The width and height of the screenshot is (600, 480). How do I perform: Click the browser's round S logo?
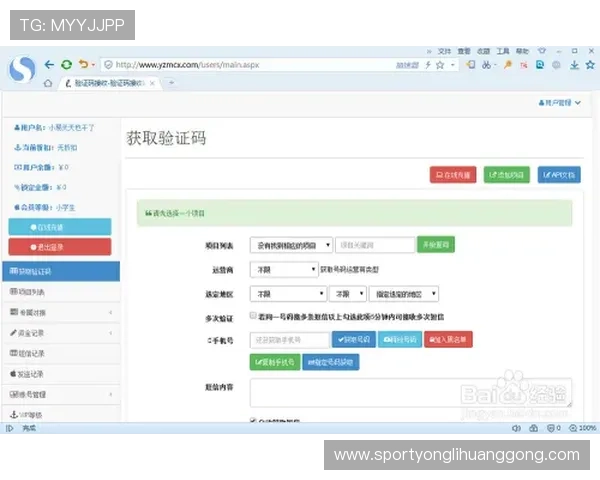[22, 69]
